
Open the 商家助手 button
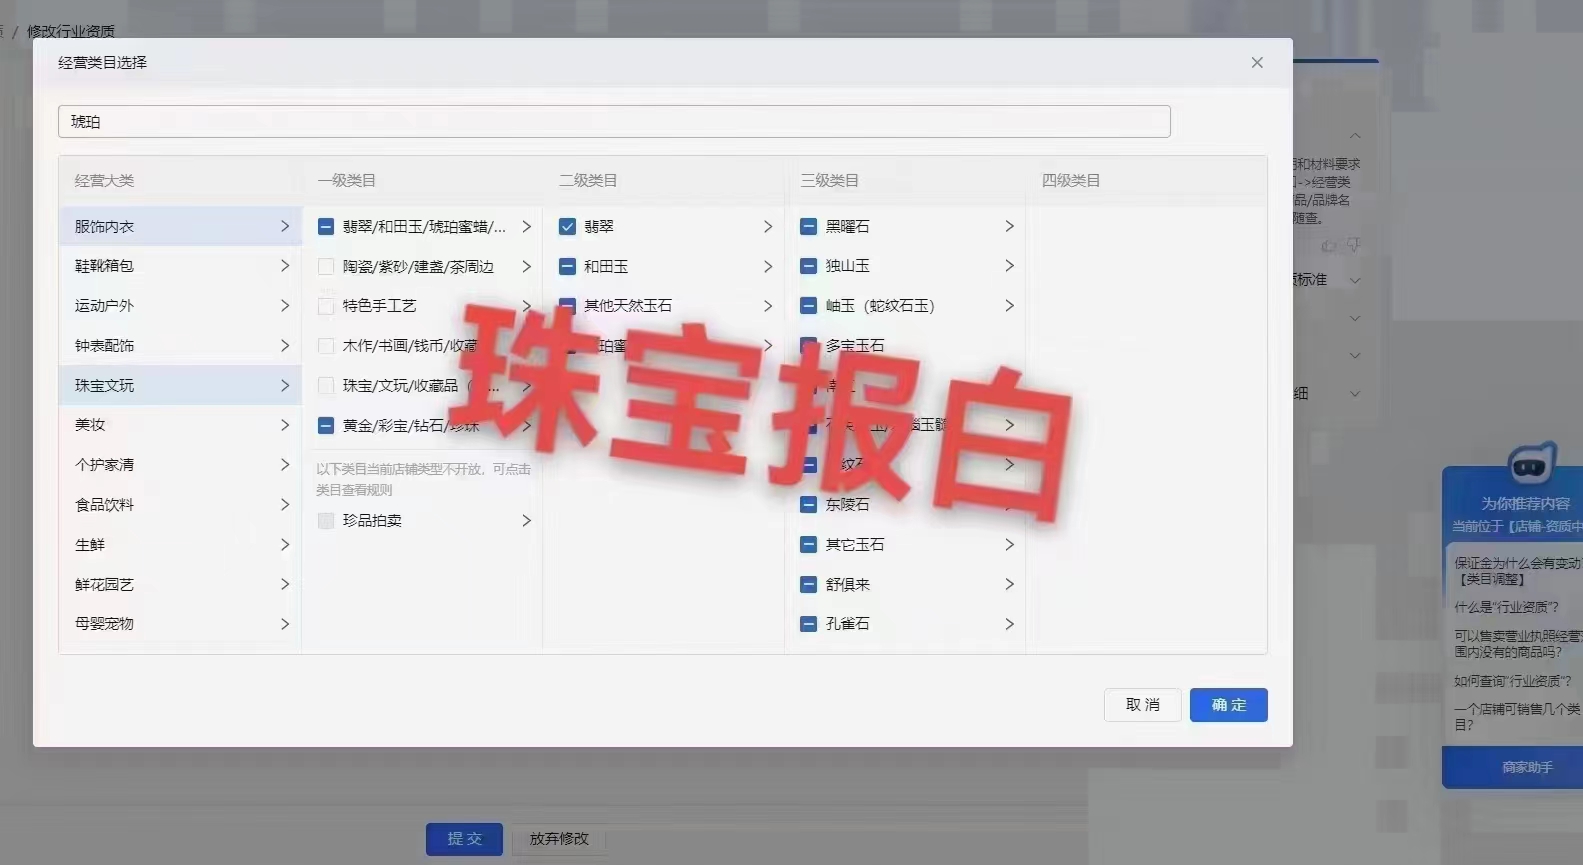tap(1512, 767)
